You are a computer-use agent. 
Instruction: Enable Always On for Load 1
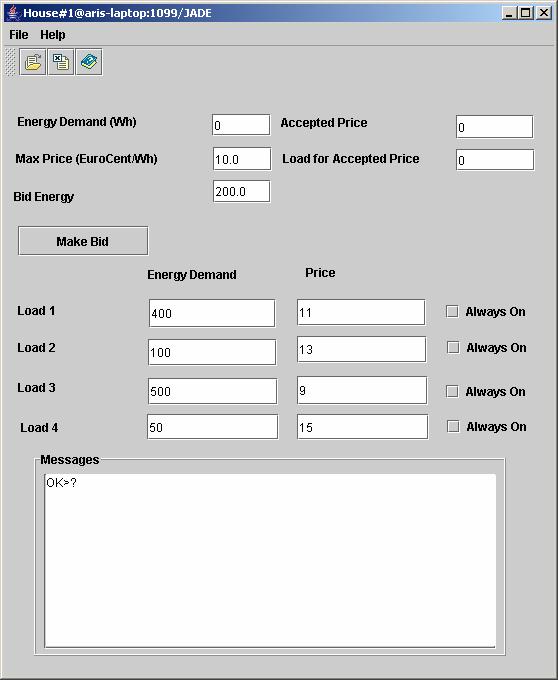pyautogui.click(x=452, y=311)
